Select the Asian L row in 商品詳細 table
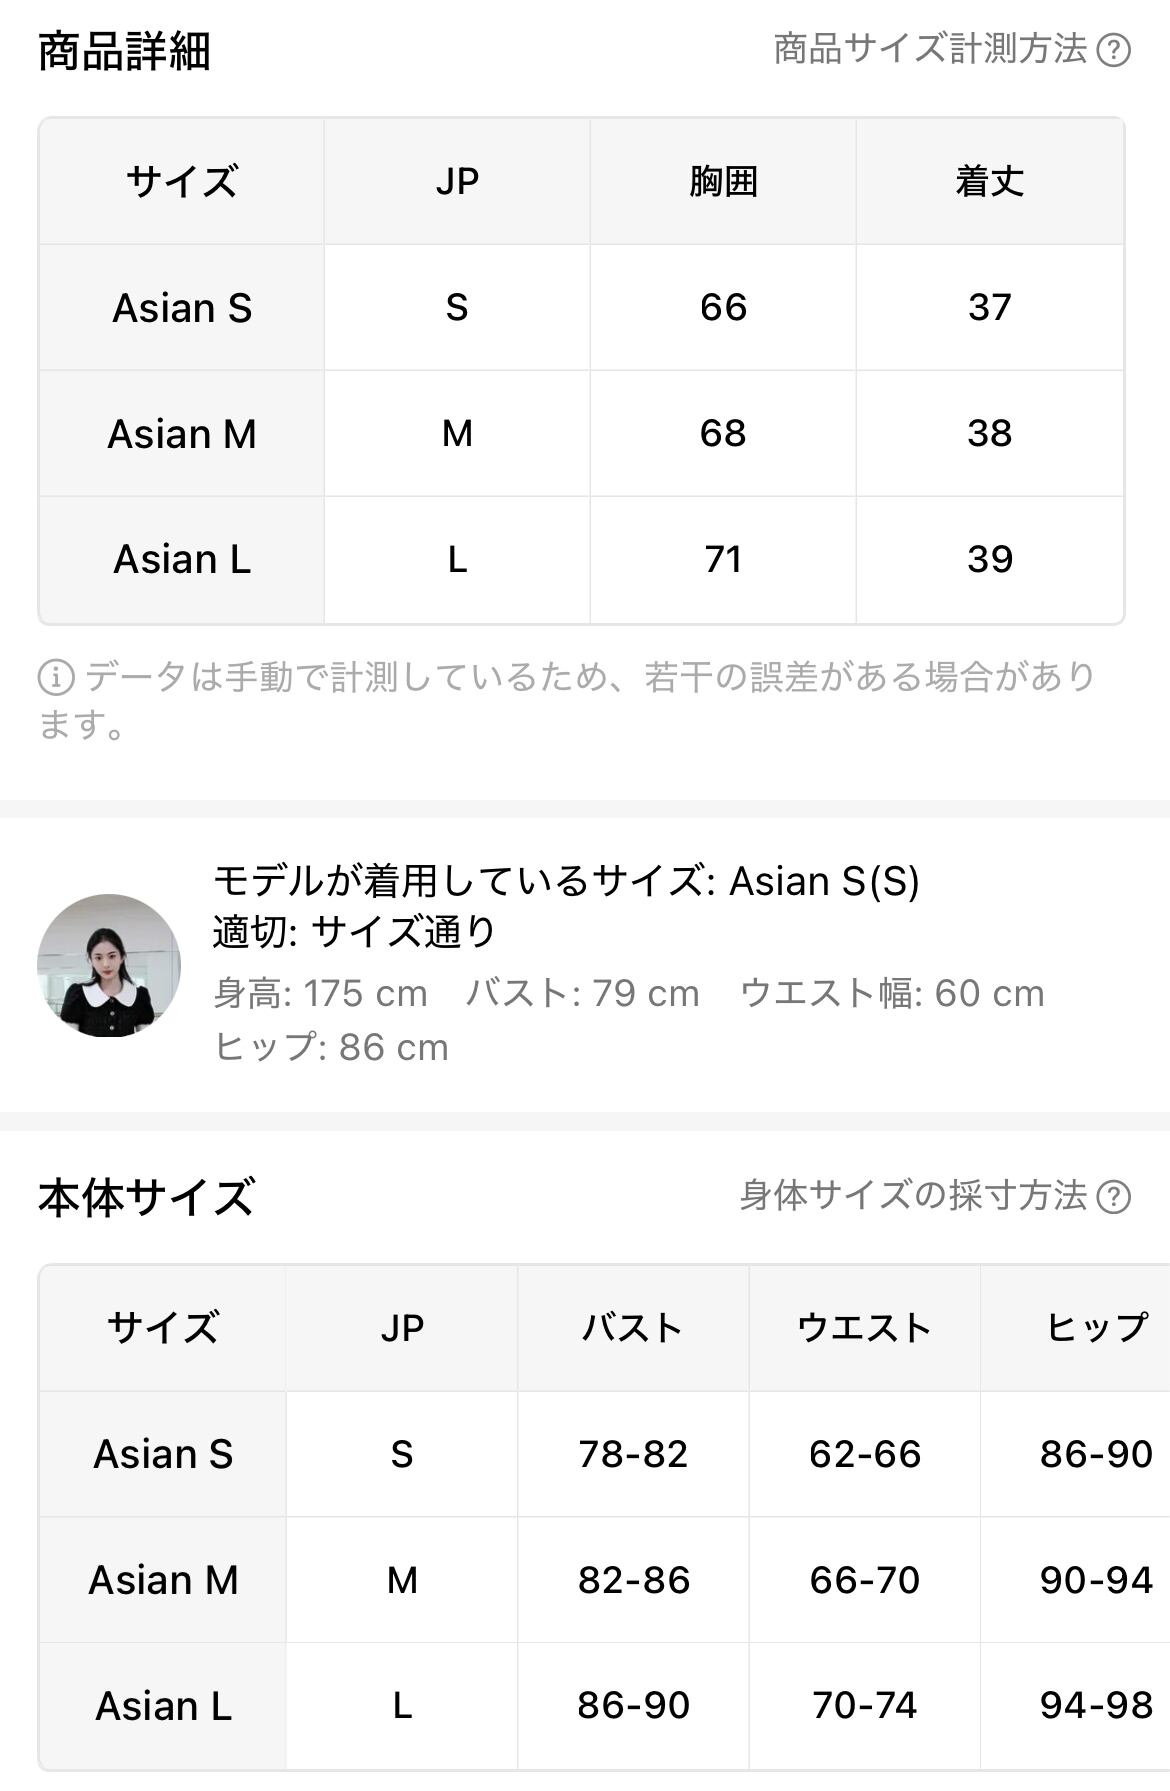This screenshot has height=1791, width=1170. [182, 559]
